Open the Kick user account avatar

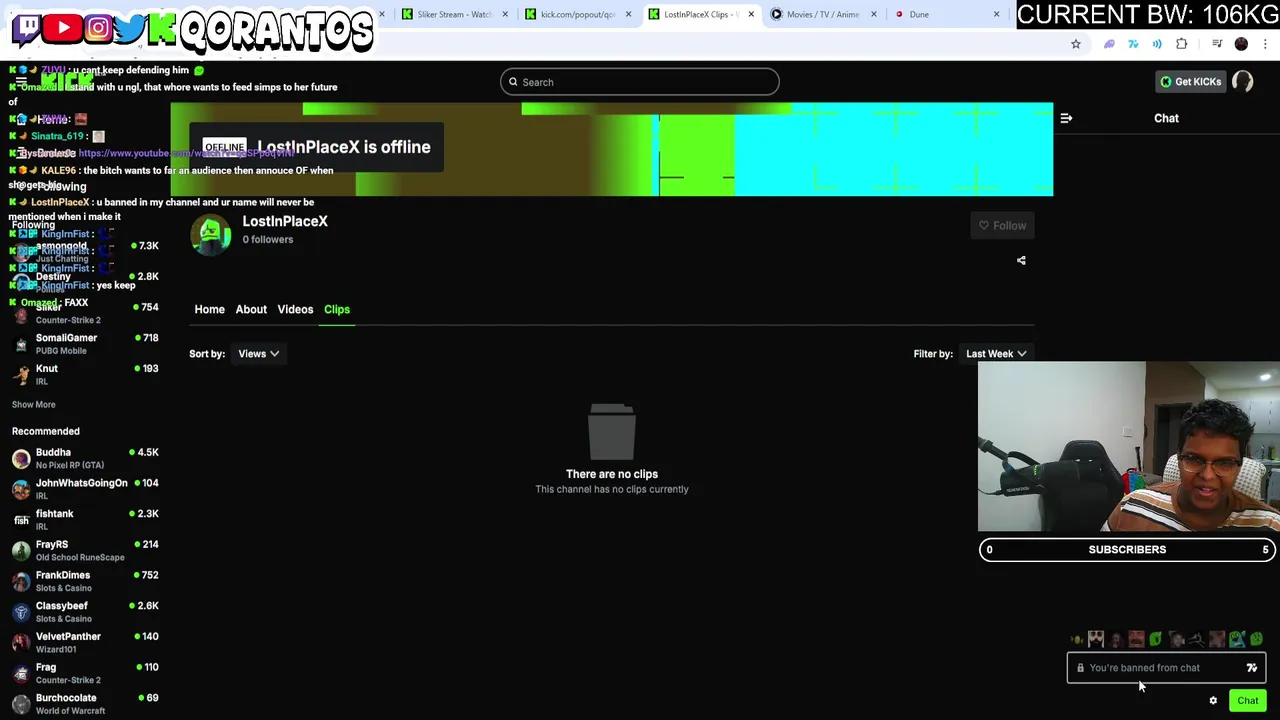(1243, 82)
